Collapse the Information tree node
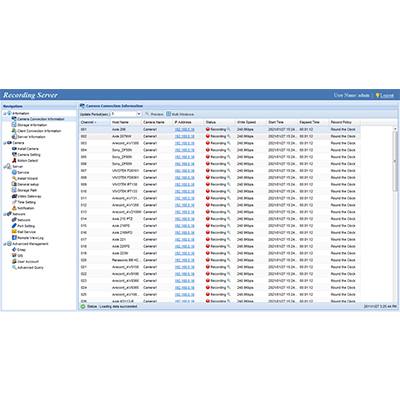The height and width of the screenshot is (400, 400). pyautogui.click(x=4, y=113)
